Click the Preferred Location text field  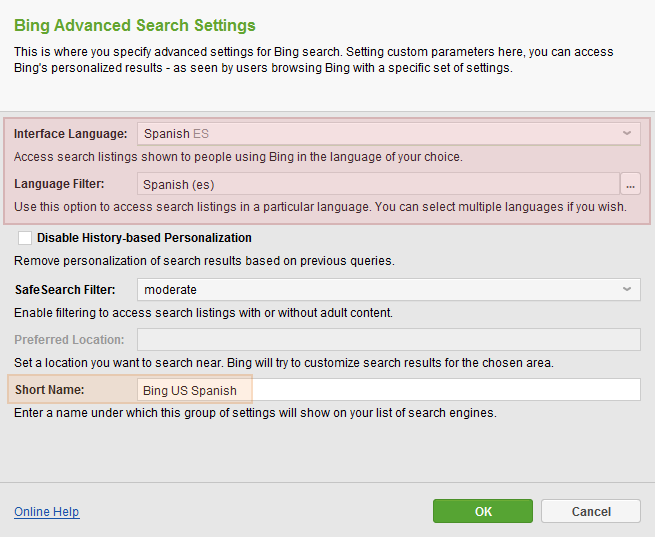pos(388,339)
